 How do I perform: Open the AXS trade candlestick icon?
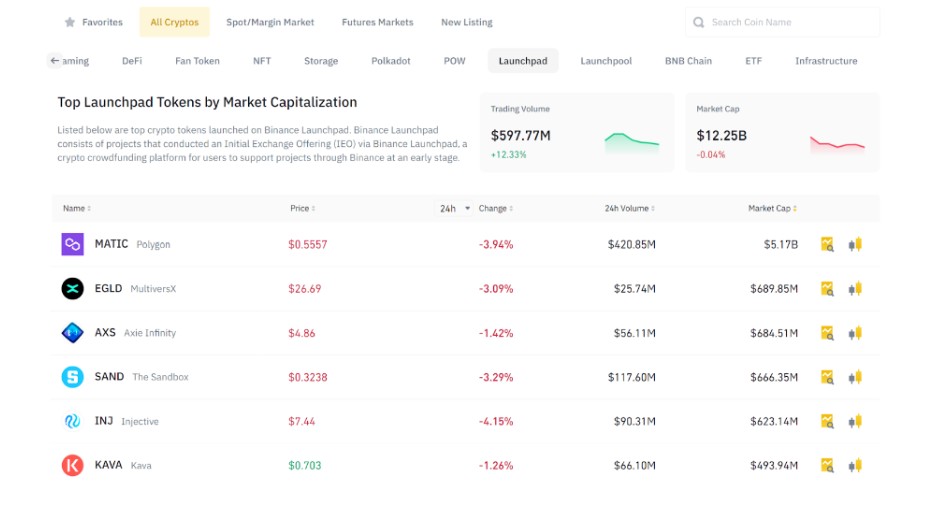855,333
